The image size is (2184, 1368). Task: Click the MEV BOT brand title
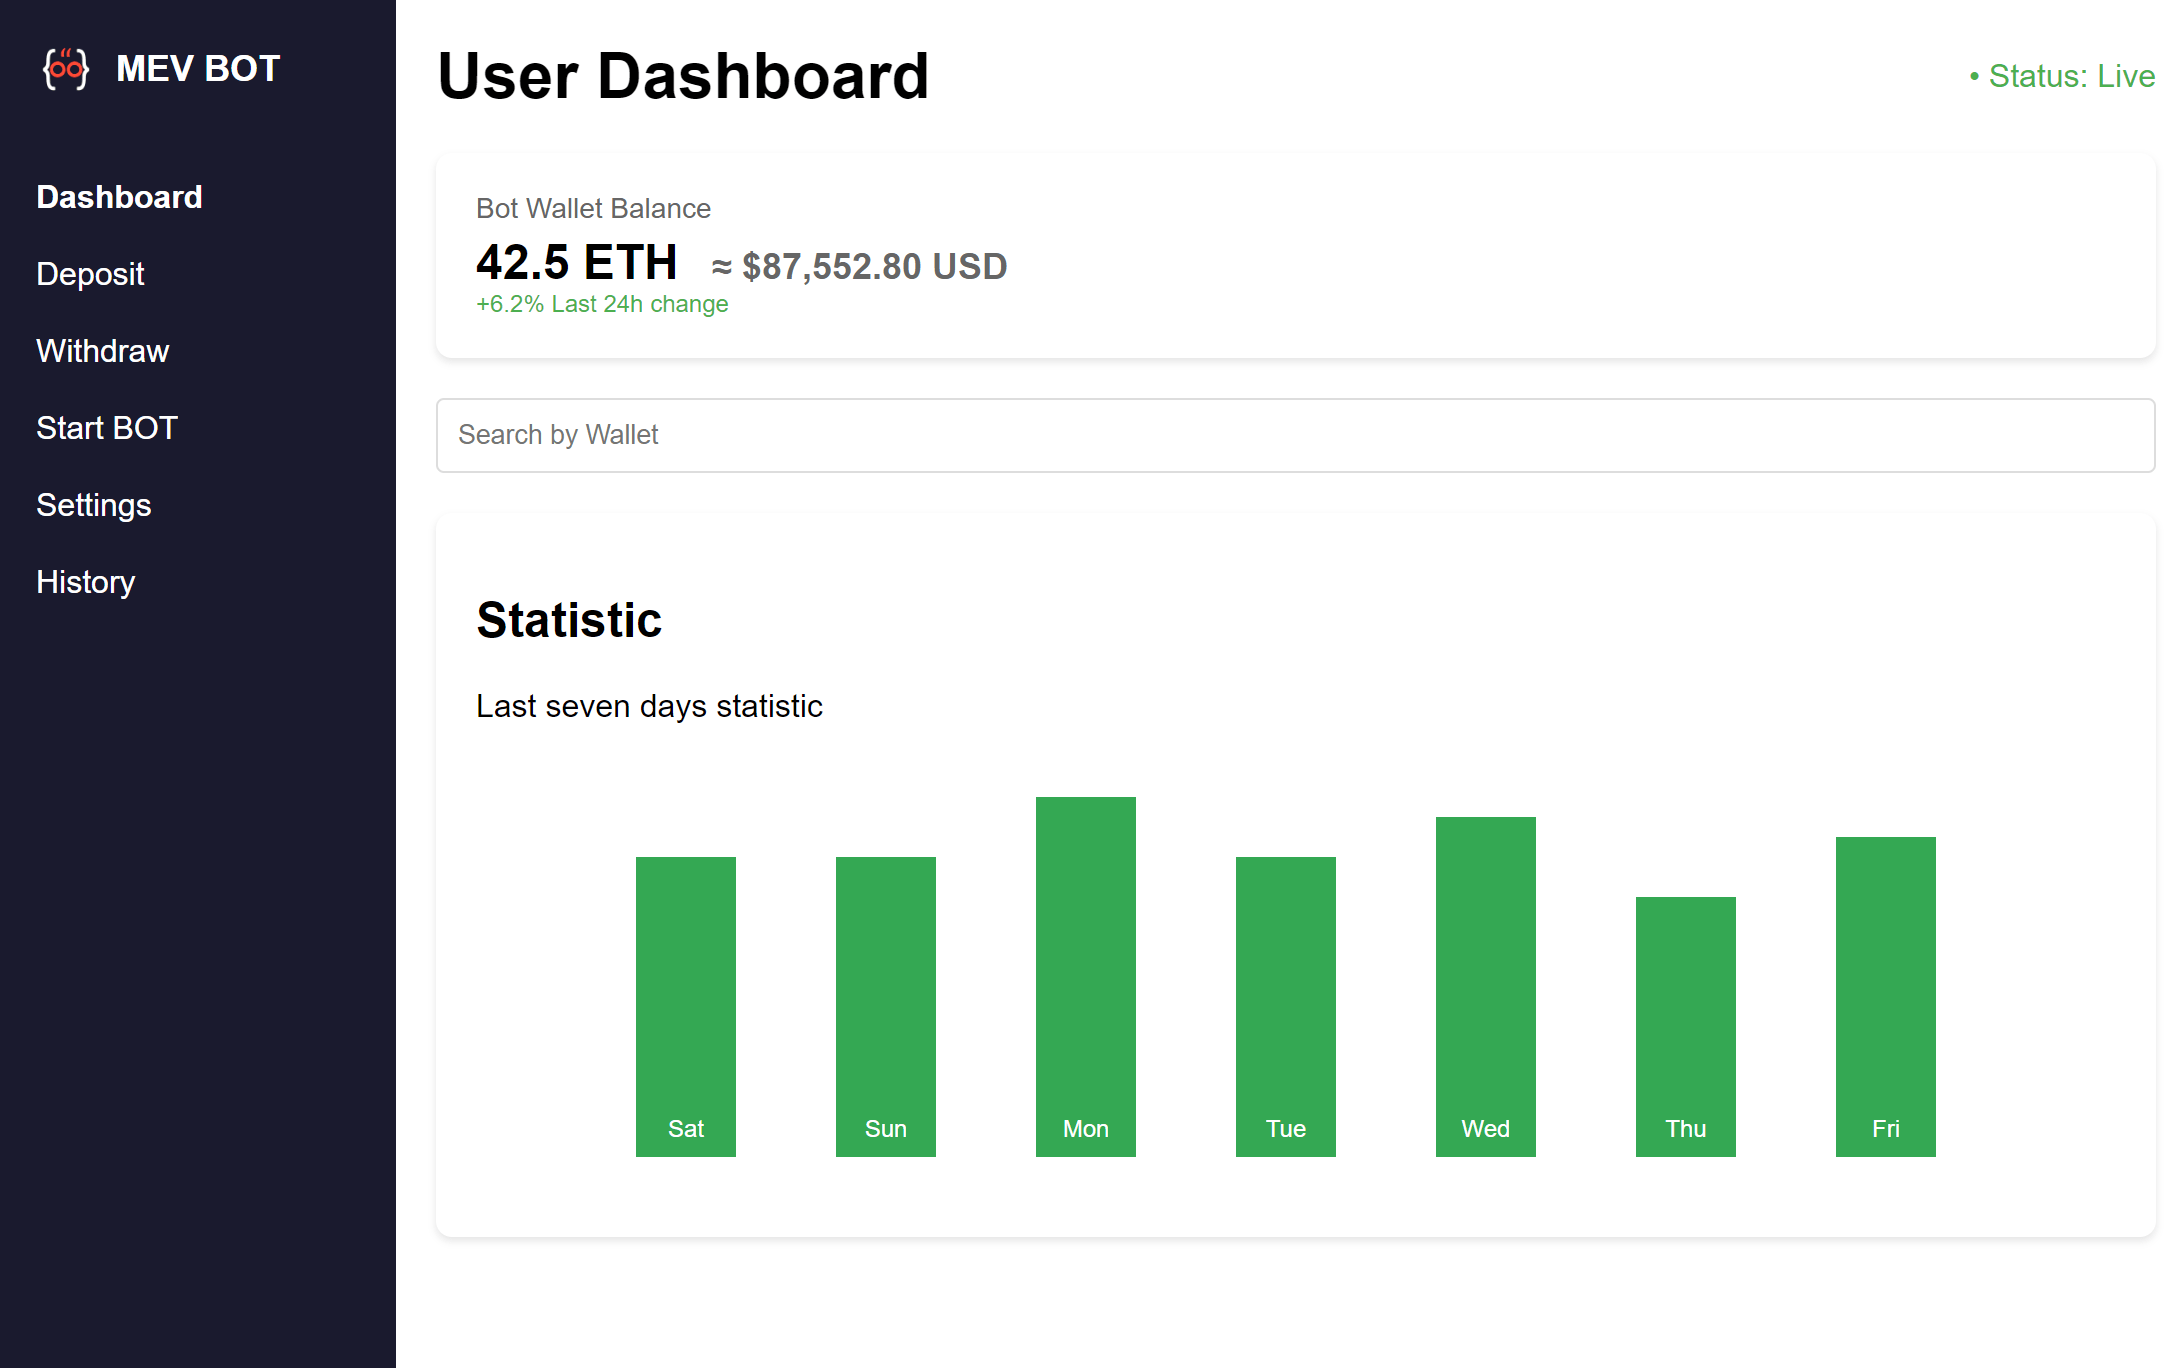tap(198, 69)
